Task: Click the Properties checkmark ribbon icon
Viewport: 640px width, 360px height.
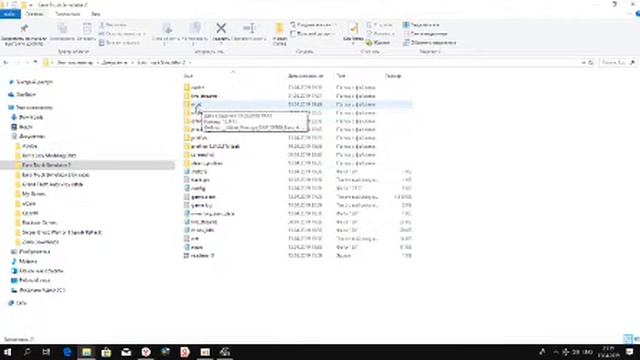Action: [354, 28]
